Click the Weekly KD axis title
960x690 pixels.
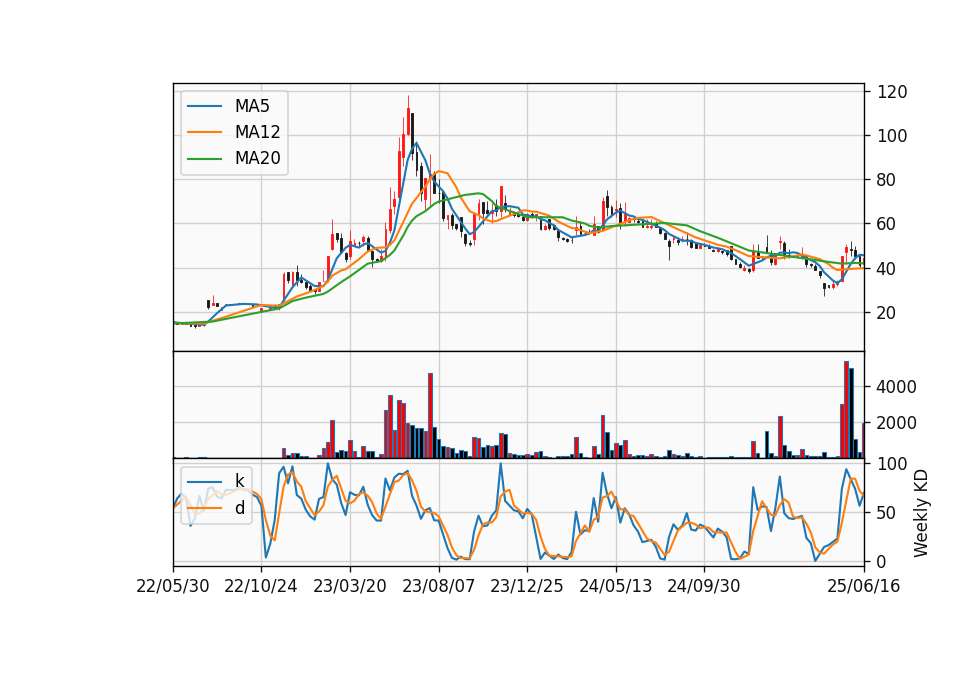pos(921,514)
